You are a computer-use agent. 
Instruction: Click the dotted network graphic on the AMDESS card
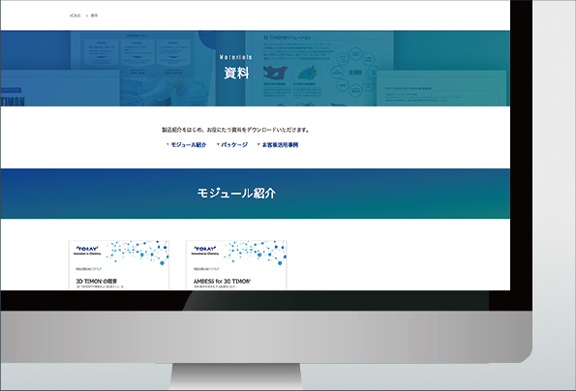(x=257, y=252)
